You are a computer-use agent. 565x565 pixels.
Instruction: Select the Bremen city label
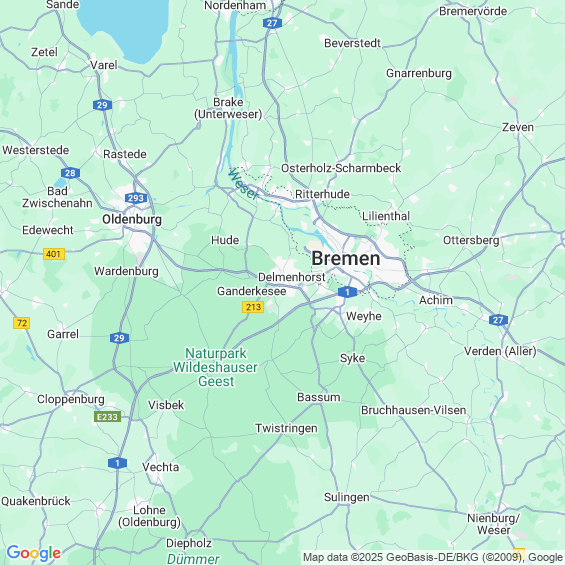[346, 259]
